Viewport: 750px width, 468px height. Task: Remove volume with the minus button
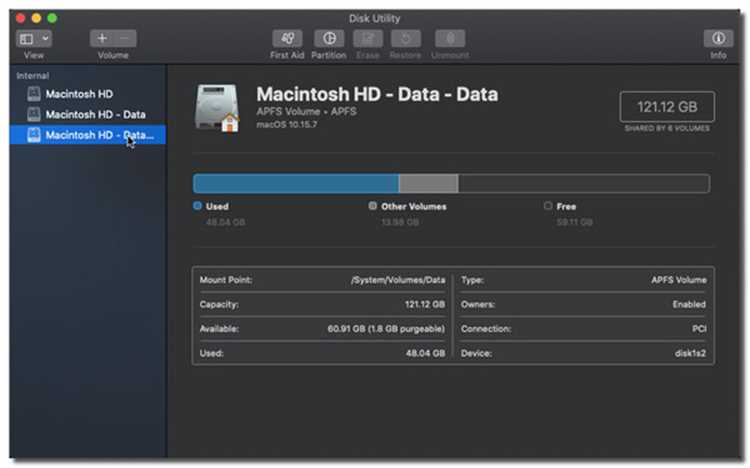(125, 38)
